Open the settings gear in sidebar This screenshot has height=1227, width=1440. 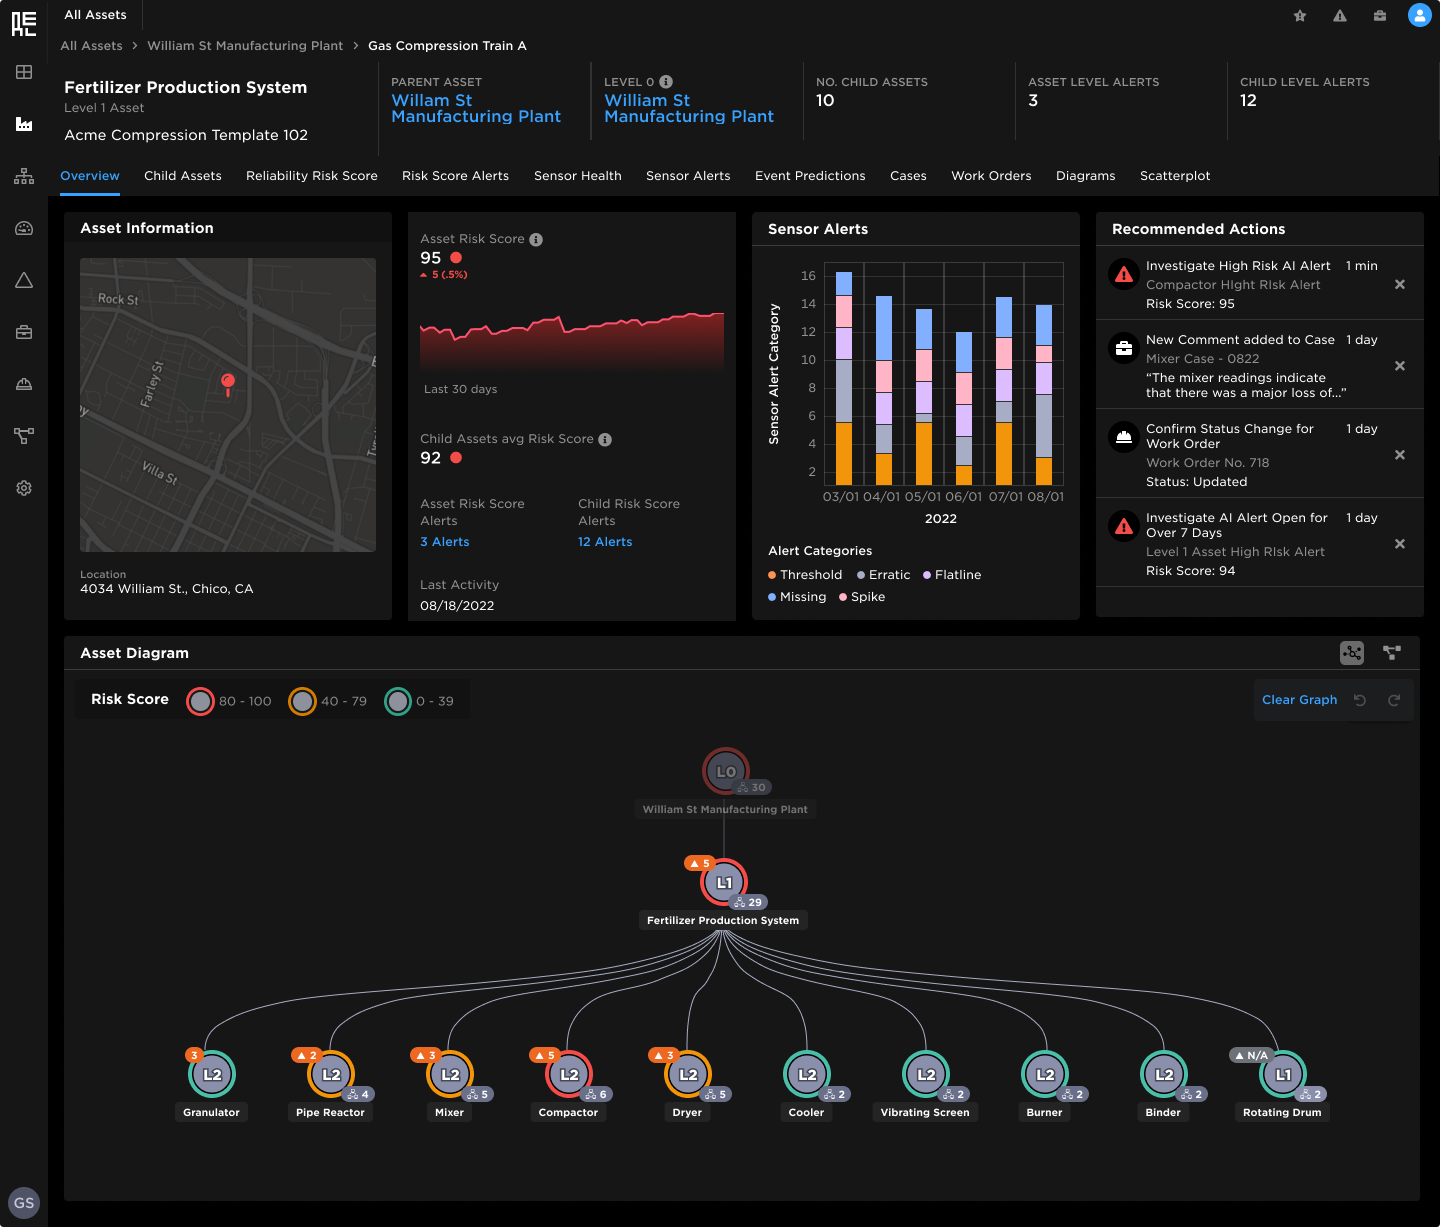24,488
